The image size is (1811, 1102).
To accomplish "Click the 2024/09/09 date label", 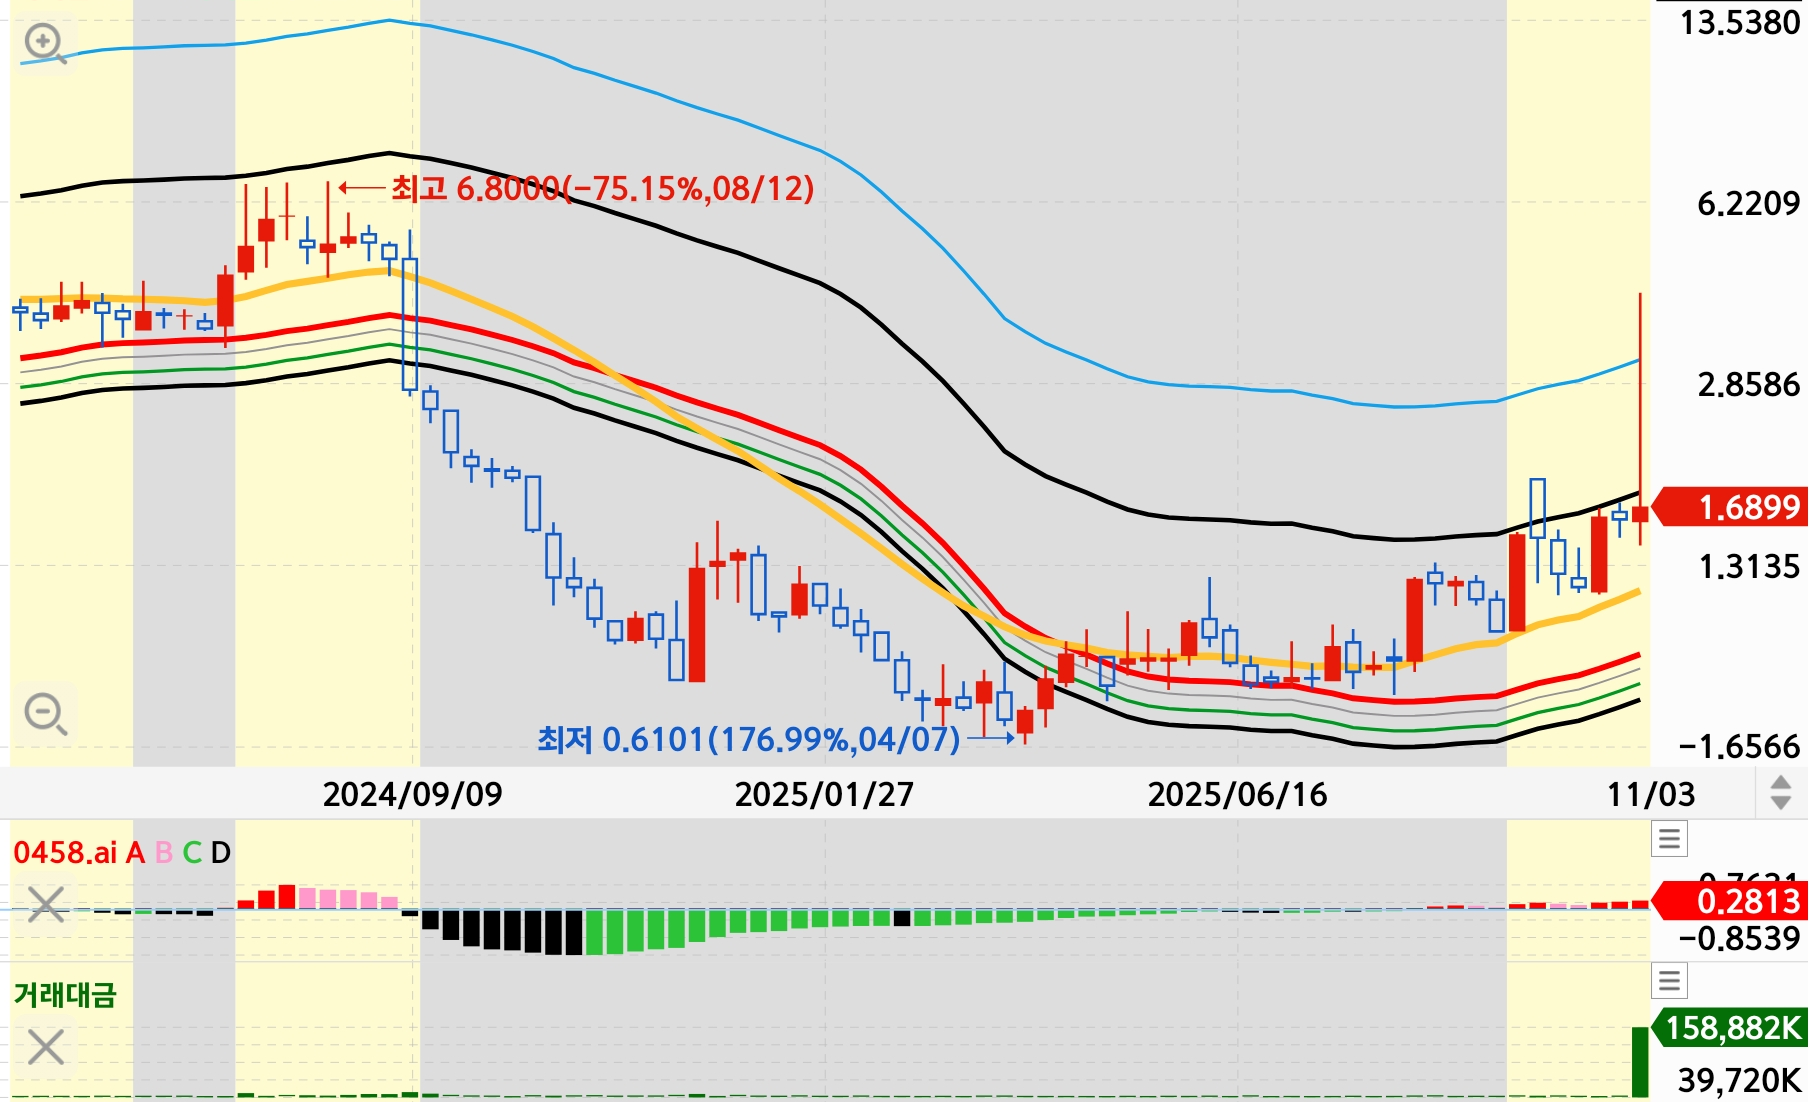I will pyautogui.click(x=413, y=794).
